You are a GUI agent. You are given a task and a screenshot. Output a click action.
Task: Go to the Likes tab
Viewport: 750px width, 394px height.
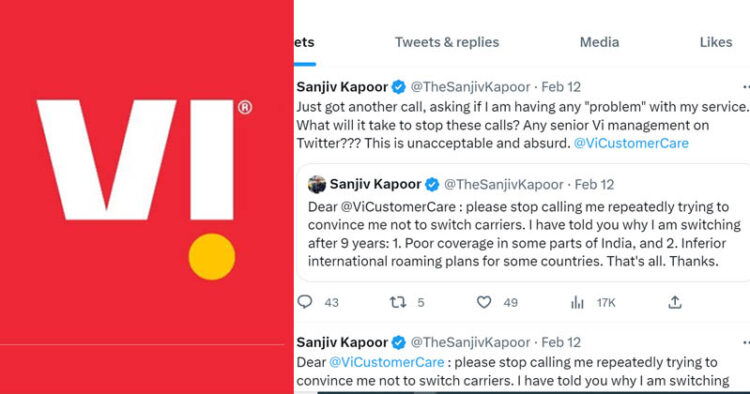click(x=716, y=42)
